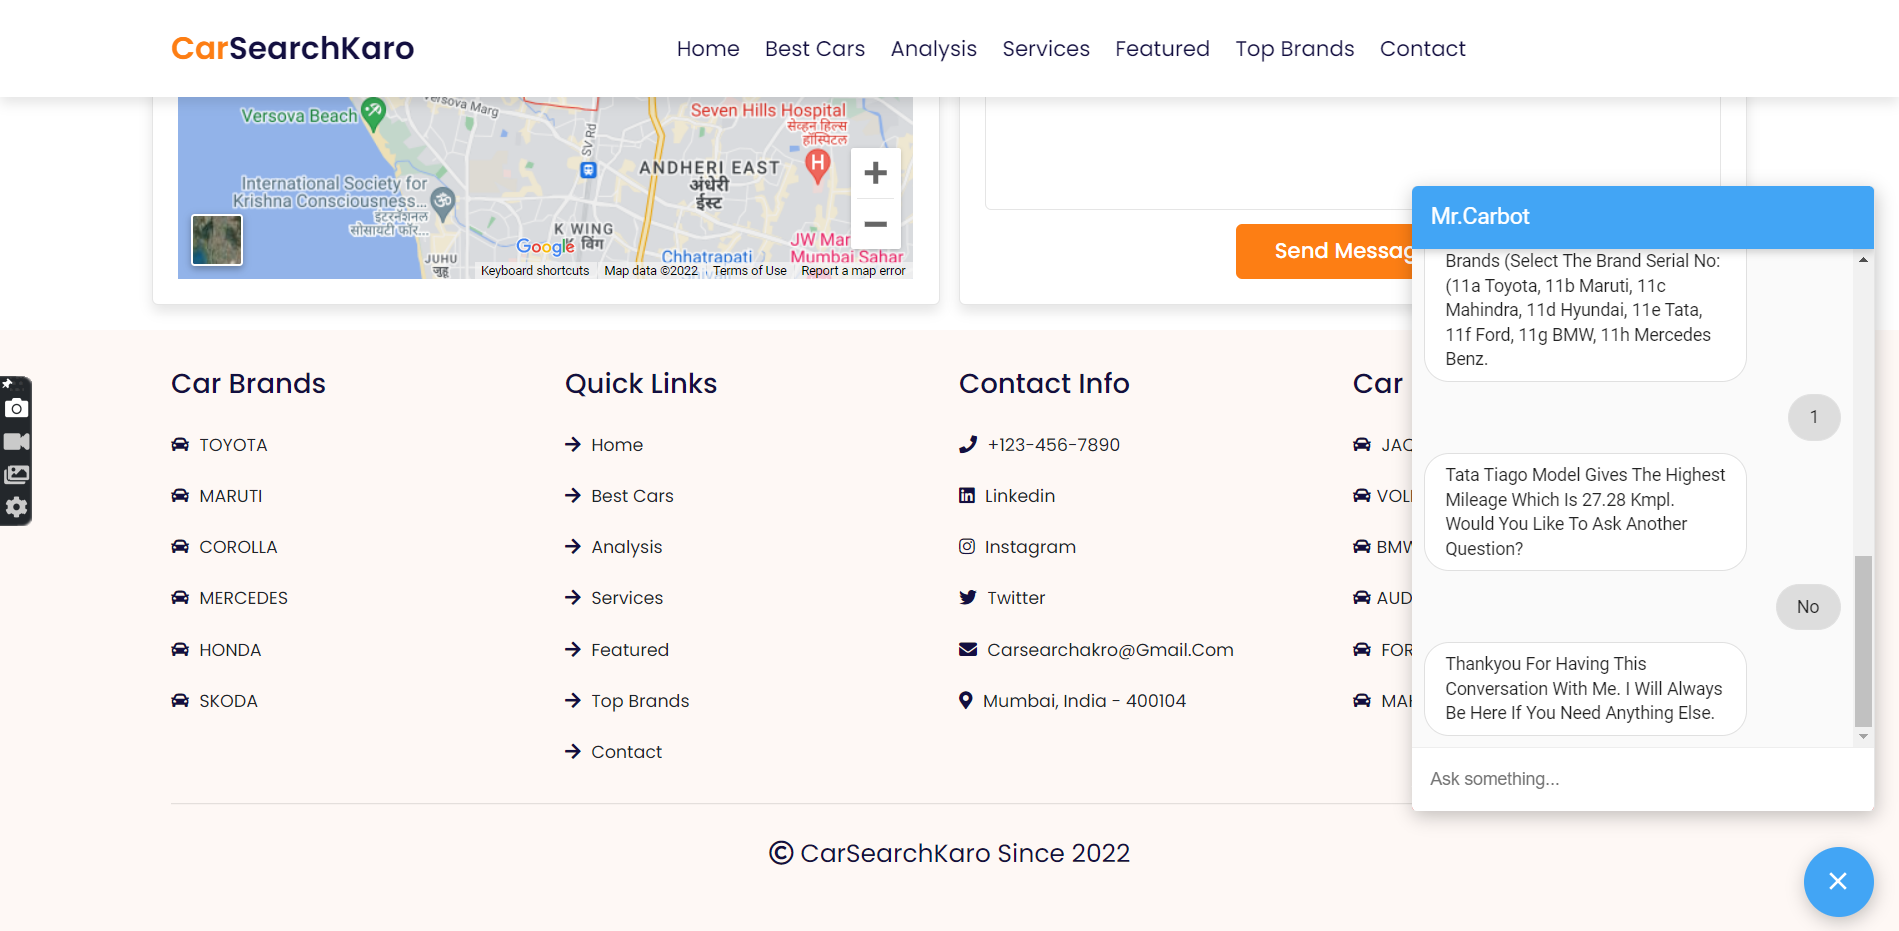Viewport: 1899px width, 931px height.
Task: Open Top Brands in top navigation
Action: click(x=1295, y=49)
